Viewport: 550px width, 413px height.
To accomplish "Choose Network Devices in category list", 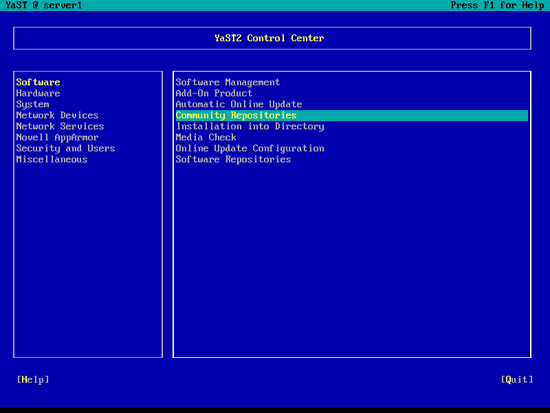I will pyautogui.click(x=57, y=115).
